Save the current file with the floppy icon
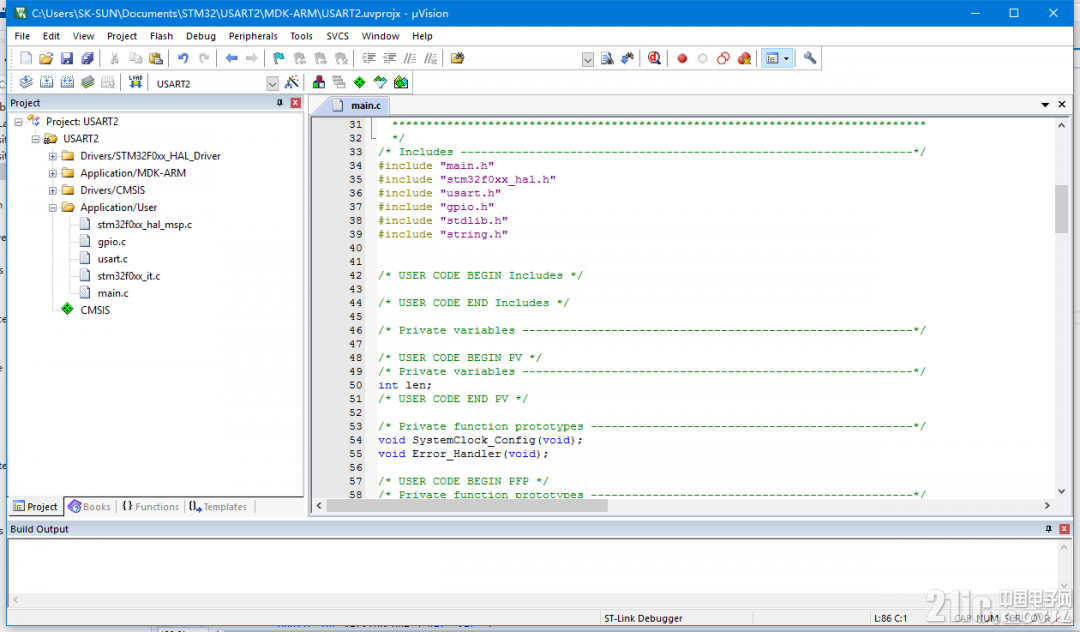 pos(67,59)
